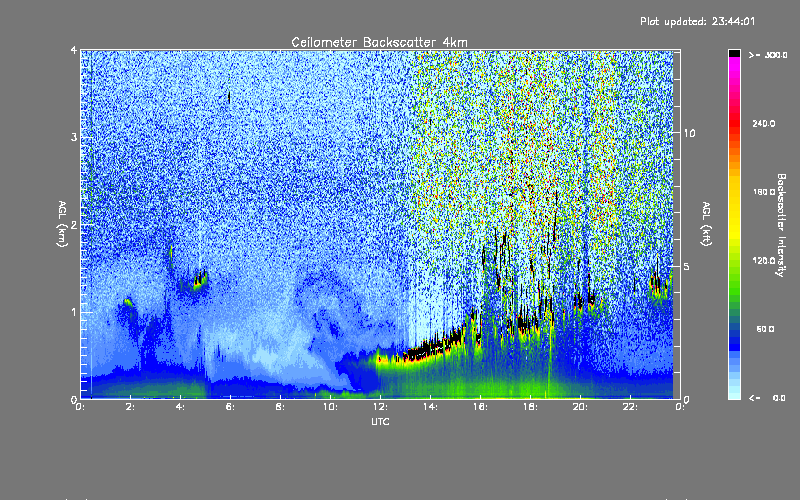Click the 'Backscatter Intensity' colorbar label
800x500 pixels.
click(781, 225)
